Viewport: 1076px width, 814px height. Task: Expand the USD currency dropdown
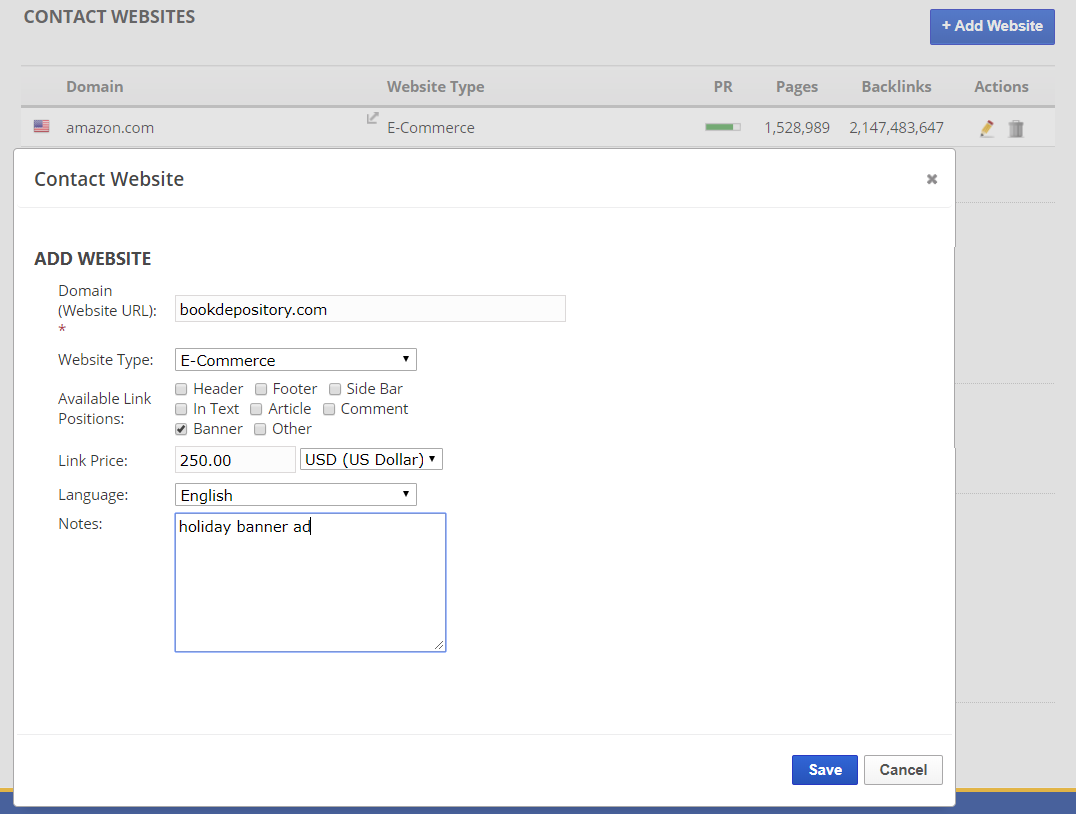(371, 459)
